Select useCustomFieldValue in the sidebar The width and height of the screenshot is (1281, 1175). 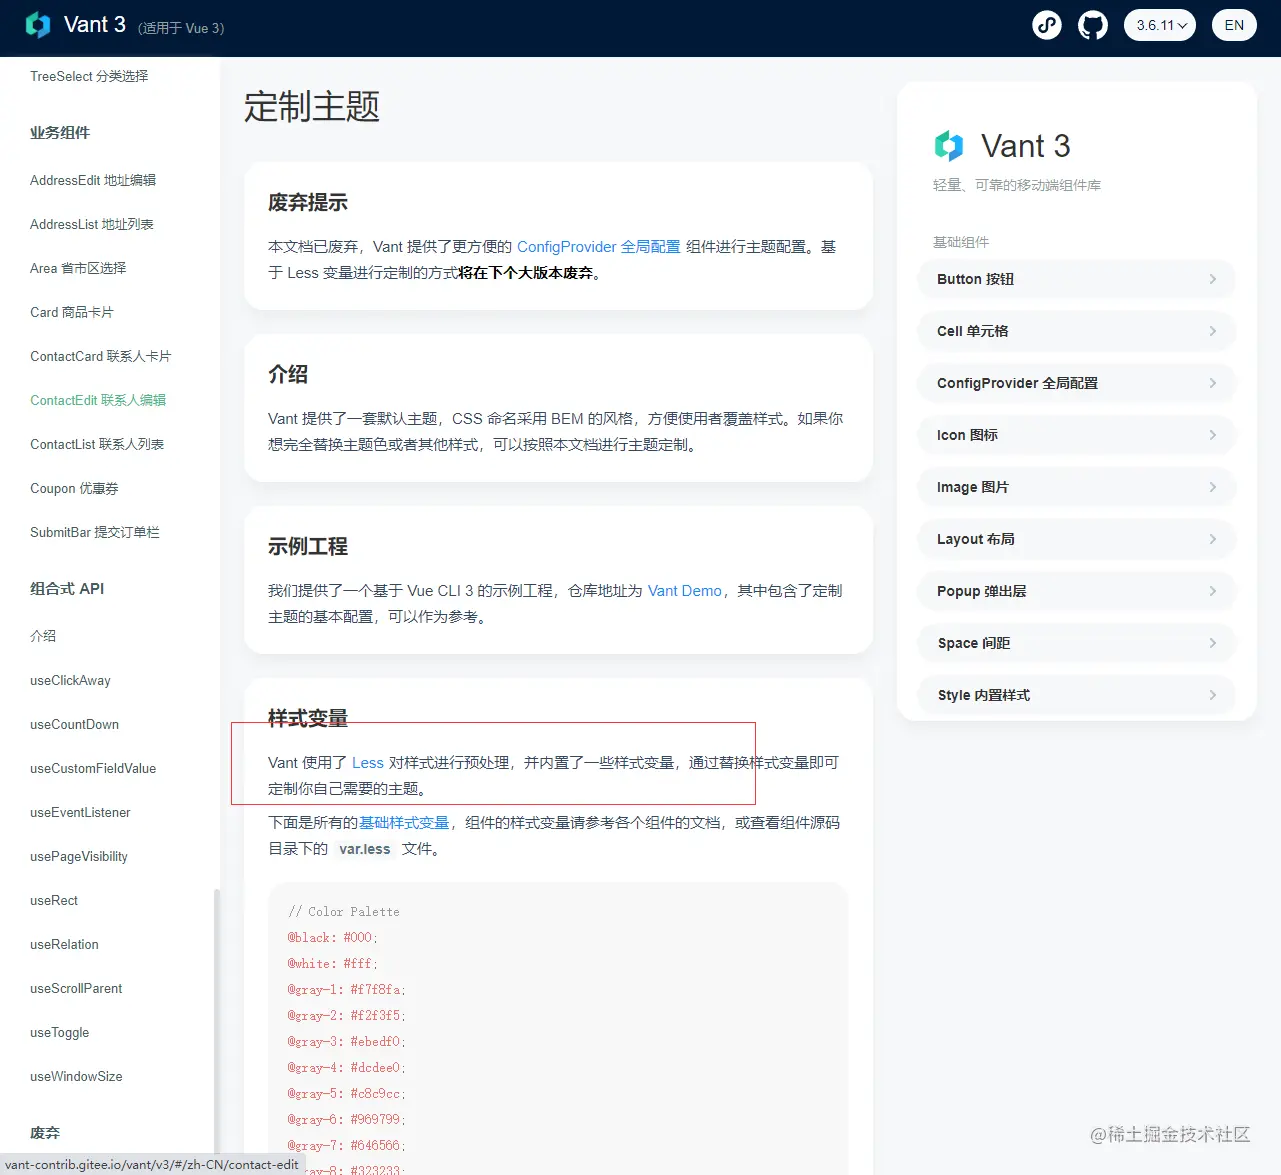click(x=93, y=768)
